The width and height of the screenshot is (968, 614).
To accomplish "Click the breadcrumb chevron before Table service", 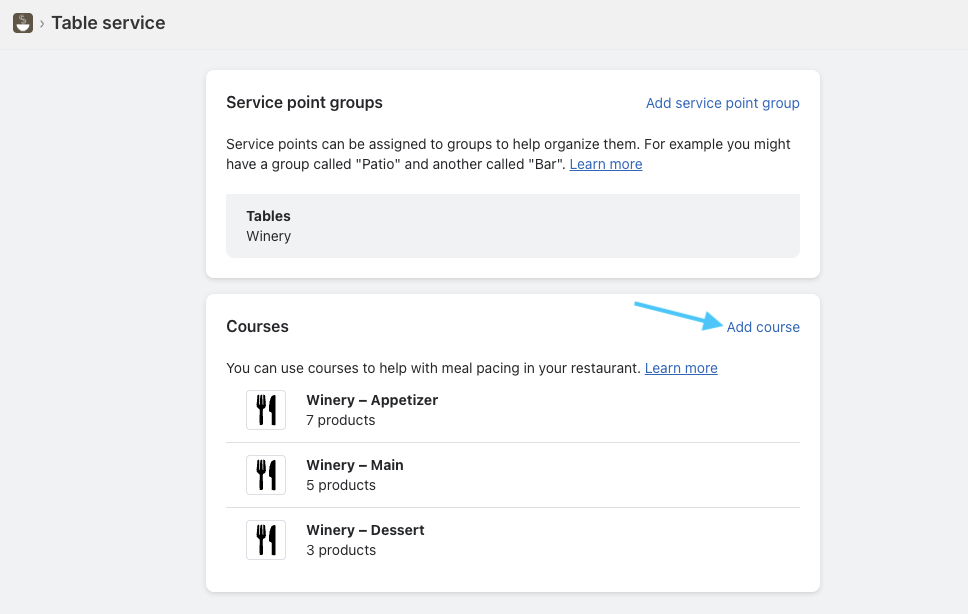I will click(x=42, y=23).
